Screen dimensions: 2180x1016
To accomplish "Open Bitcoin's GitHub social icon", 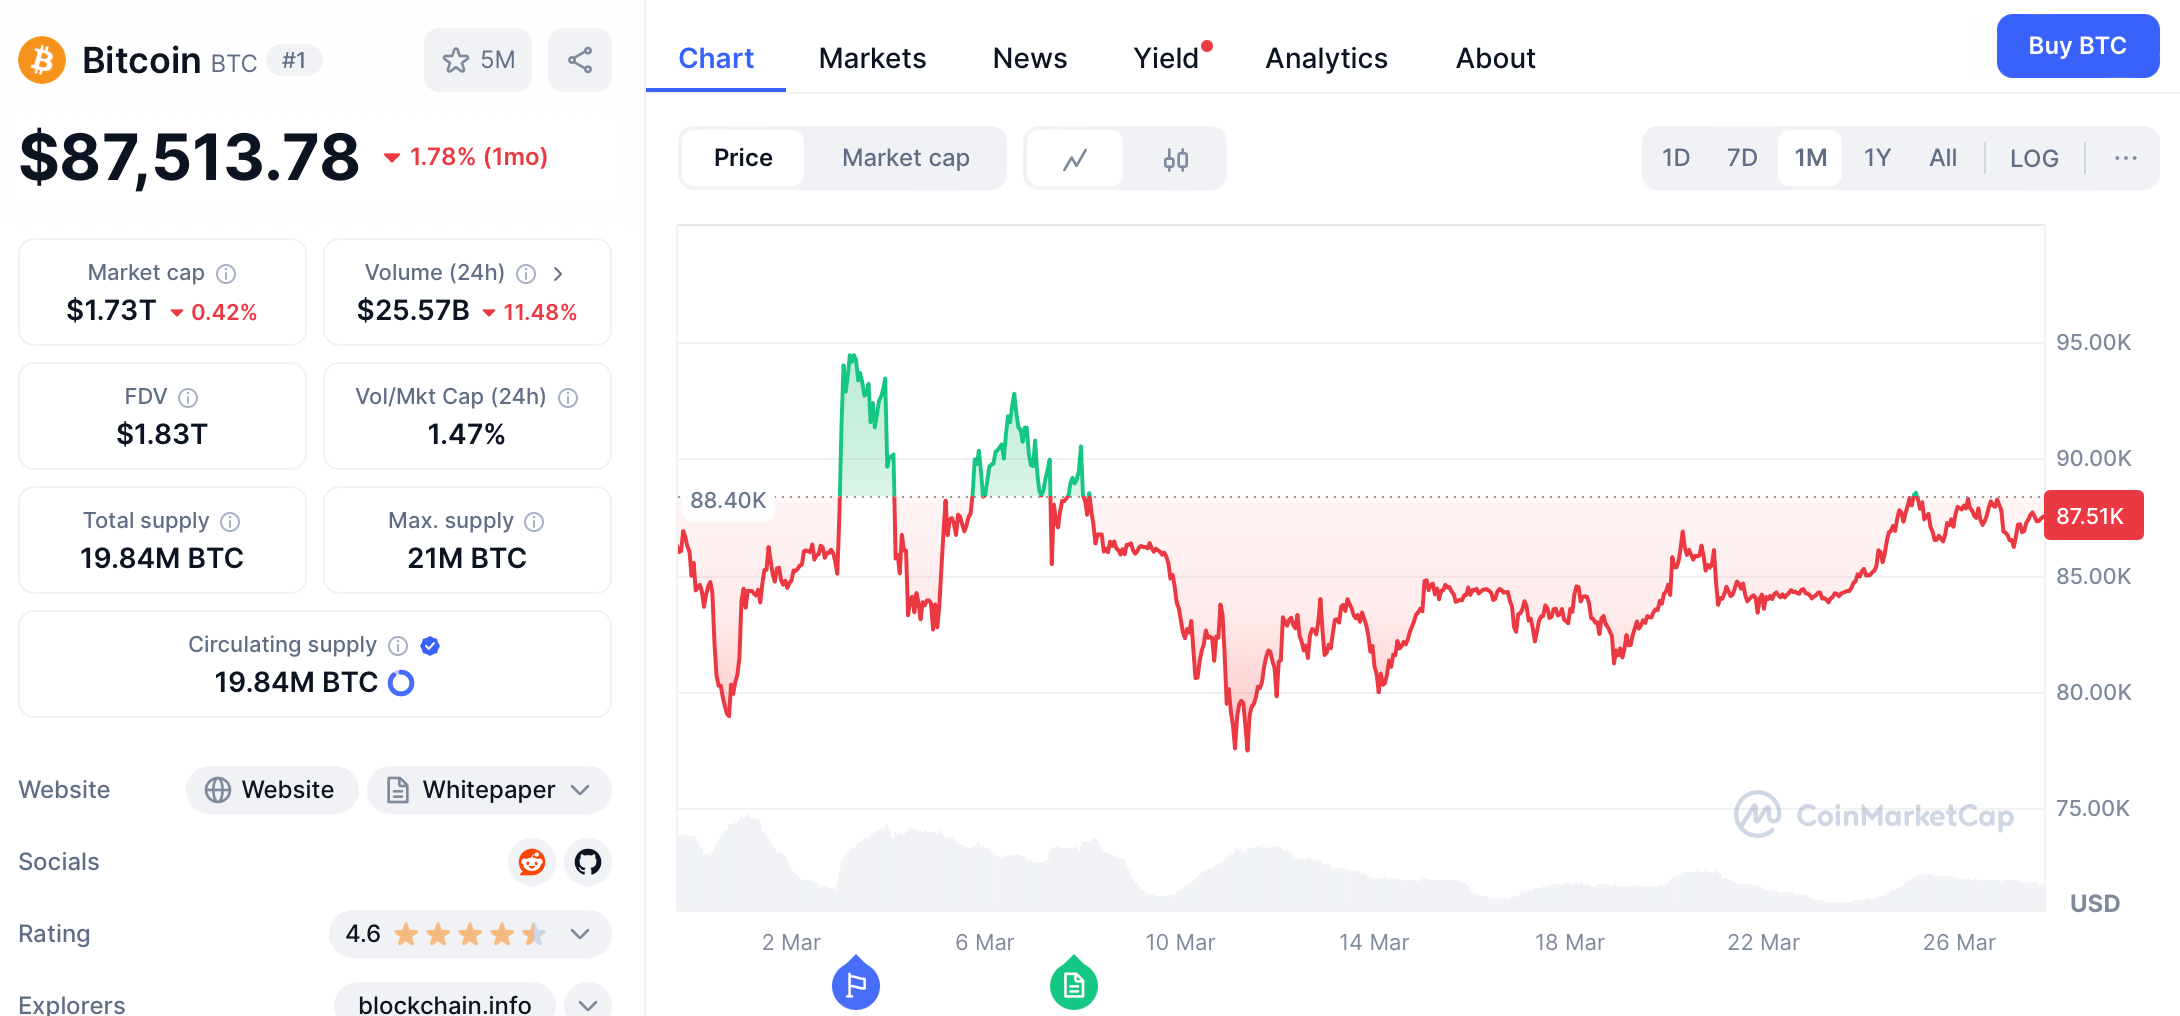I will pos(587,862).
